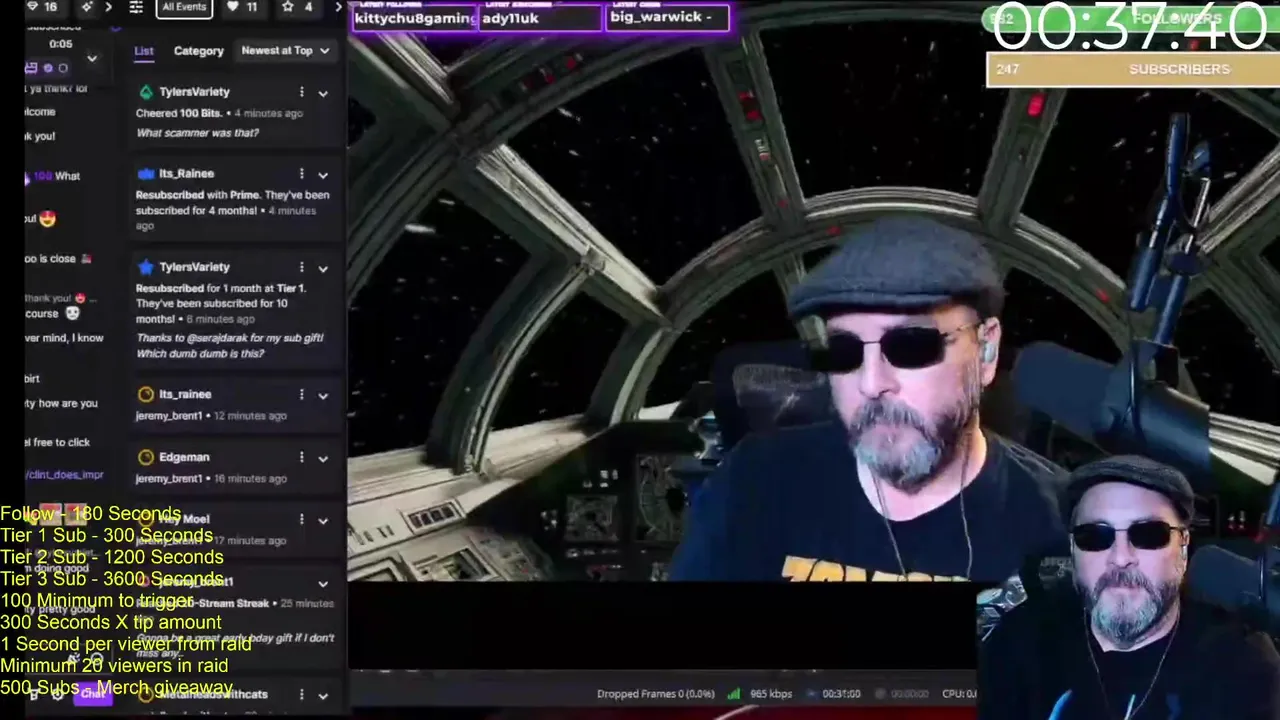
Task: Open options for the metalheadswithcats event
Action: click(301, 694)
